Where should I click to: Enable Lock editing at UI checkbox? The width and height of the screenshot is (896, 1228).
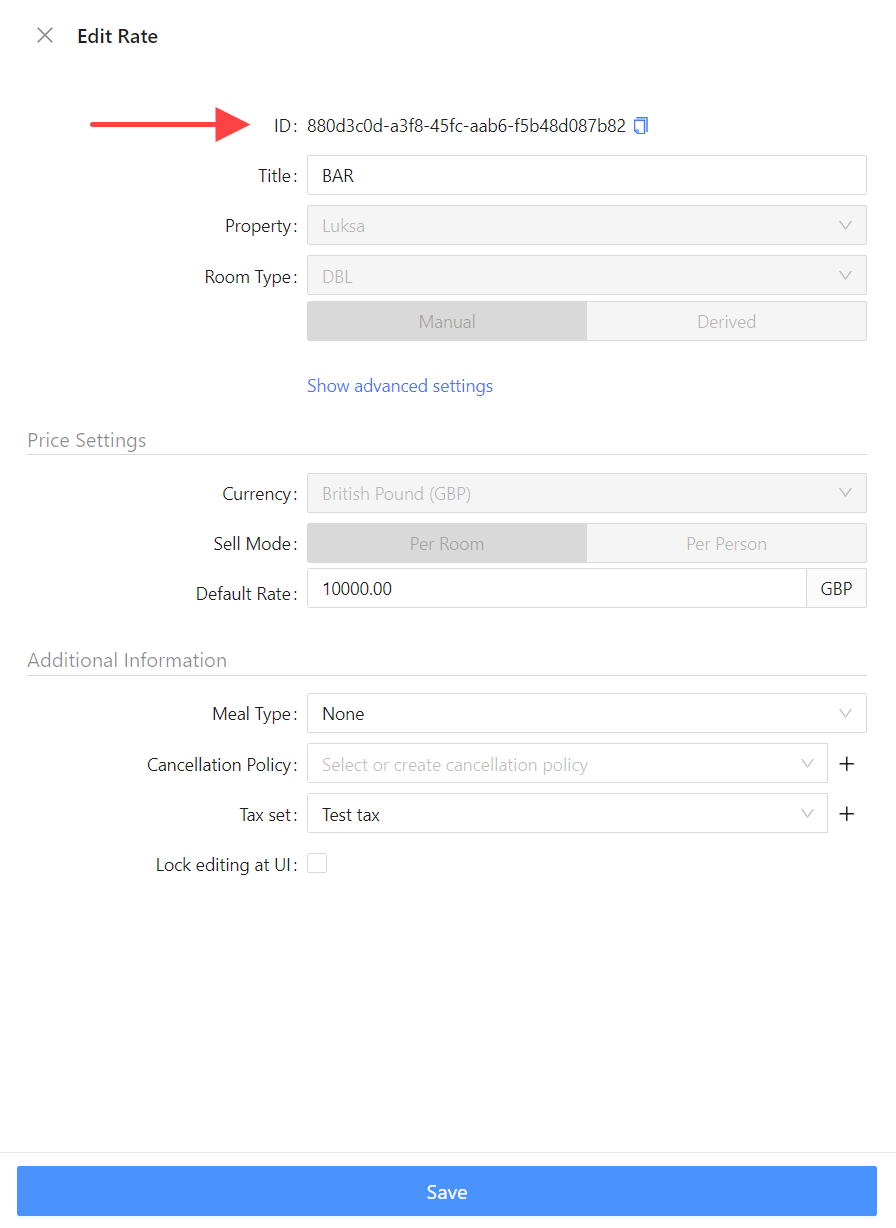317,864
